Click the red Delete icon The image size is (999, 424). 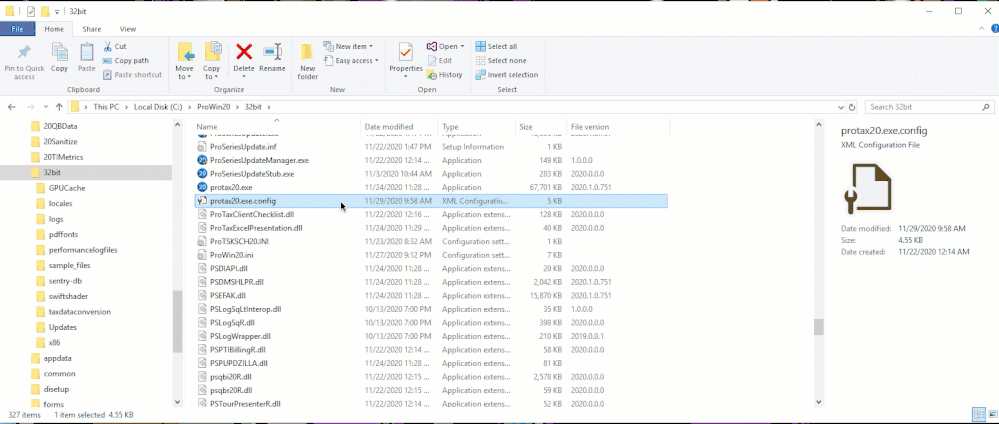pyautogui.click(x=243, y=53)
